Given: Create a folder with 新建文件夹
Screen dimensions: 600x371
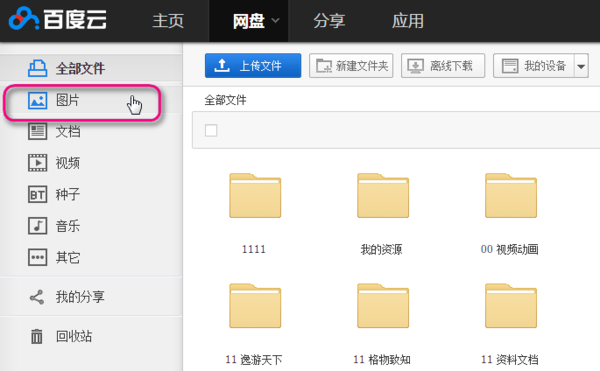Looking at the screenshot, I should pos(351,65).
